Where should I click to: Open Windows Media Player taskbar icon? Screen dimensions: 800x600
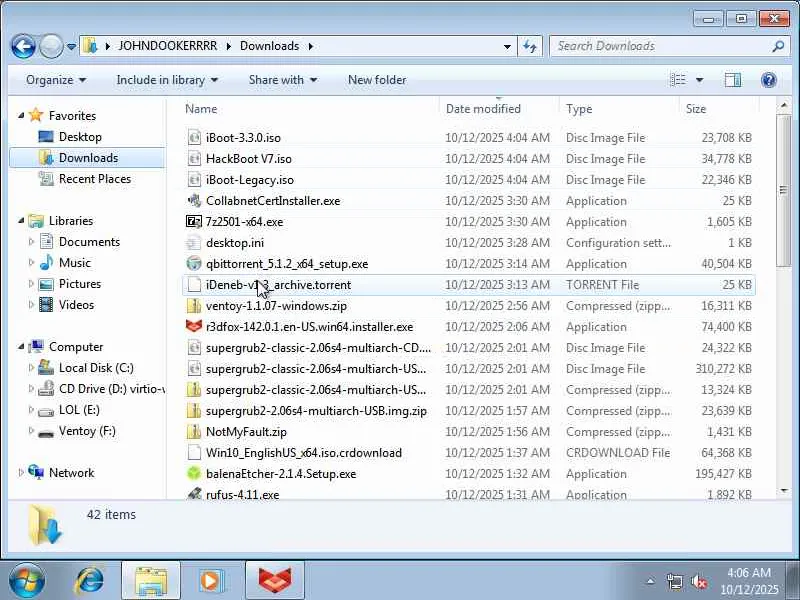tap(211, 581)
